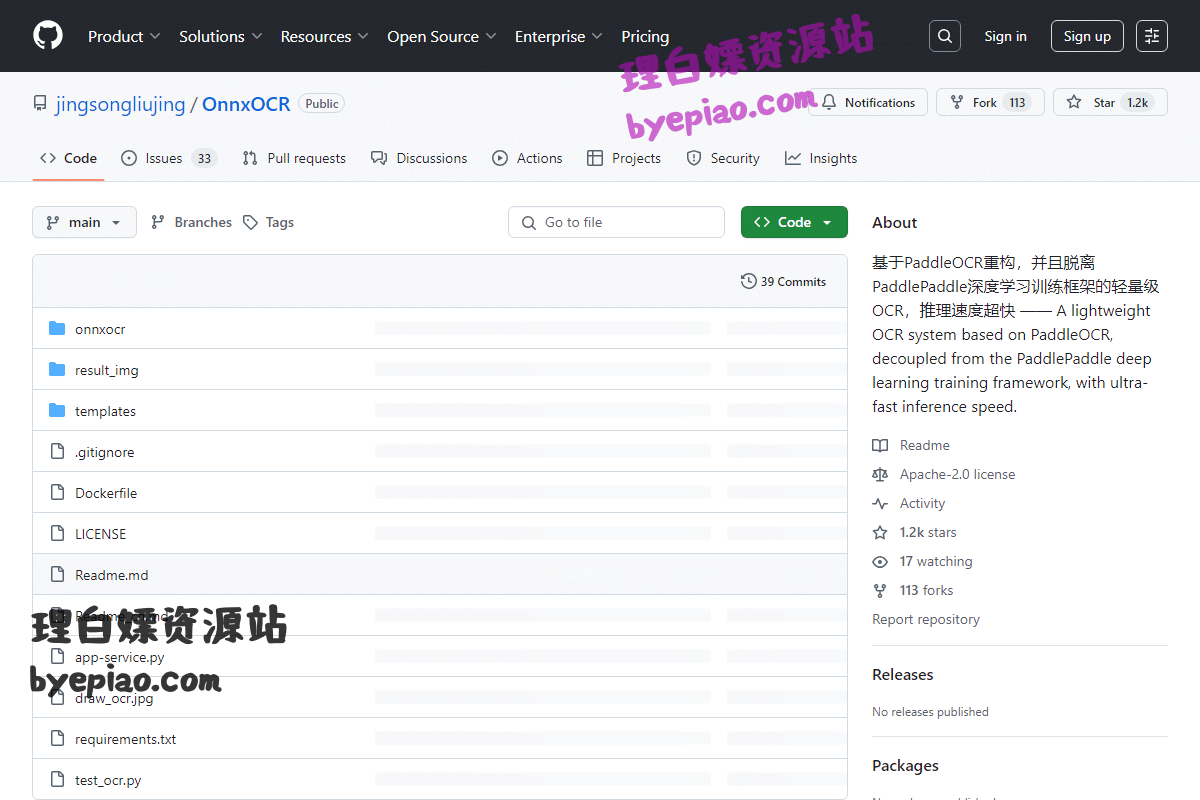Switch to the Discussions tab
Viewport: 1200px width, 800px height.
pyautogui.click(x=419, y=158)
